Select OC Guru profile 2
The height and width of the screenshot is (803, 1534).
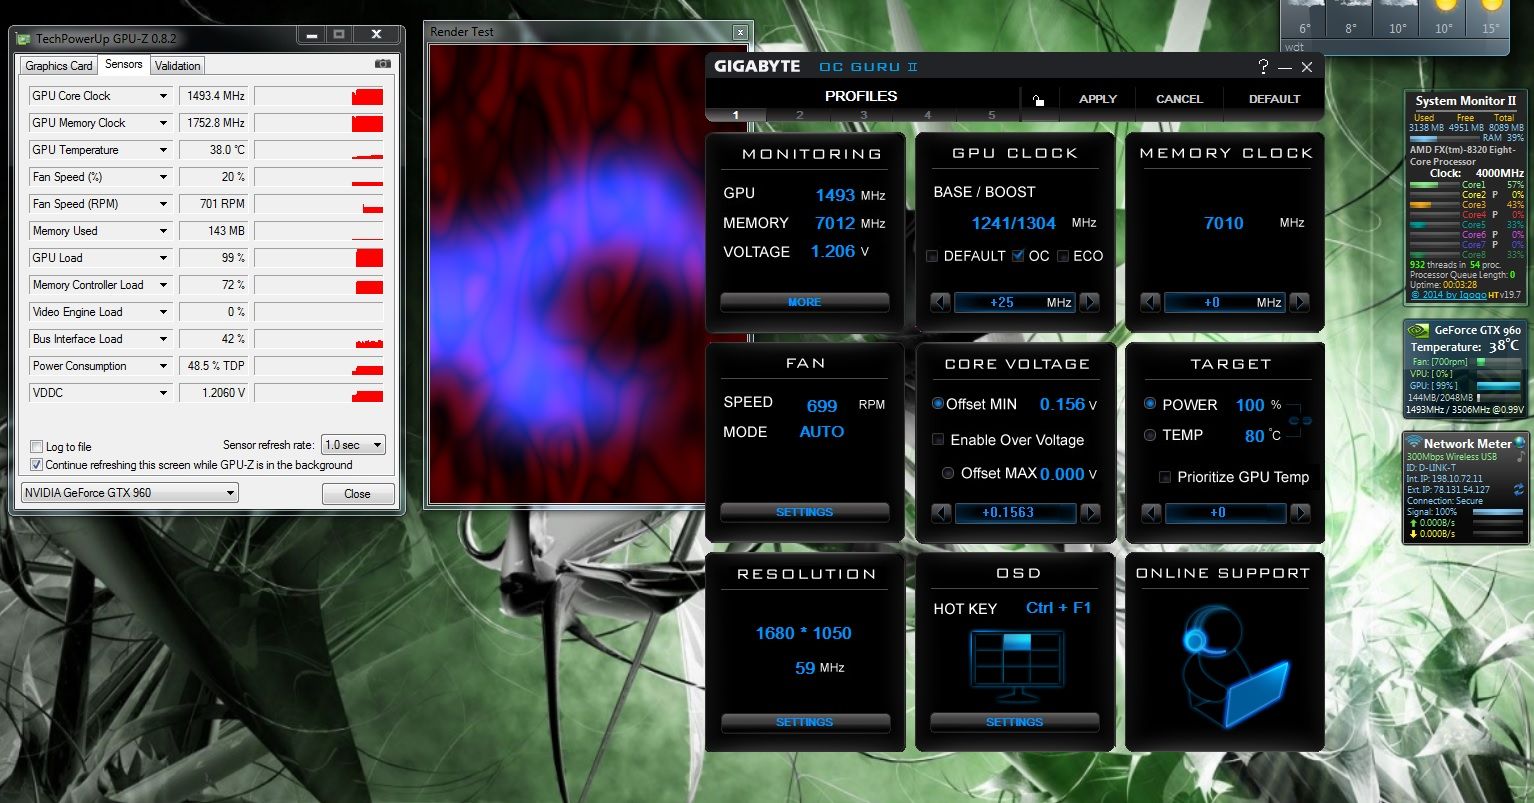(x=799, y=116)
